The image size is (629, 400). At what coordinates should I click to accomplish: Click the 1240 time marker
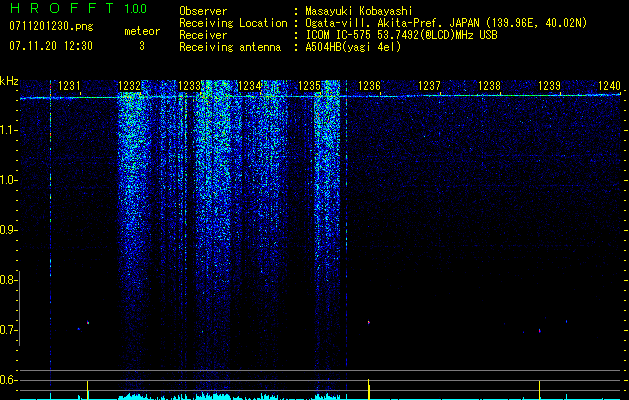click(x=609, y=86)
